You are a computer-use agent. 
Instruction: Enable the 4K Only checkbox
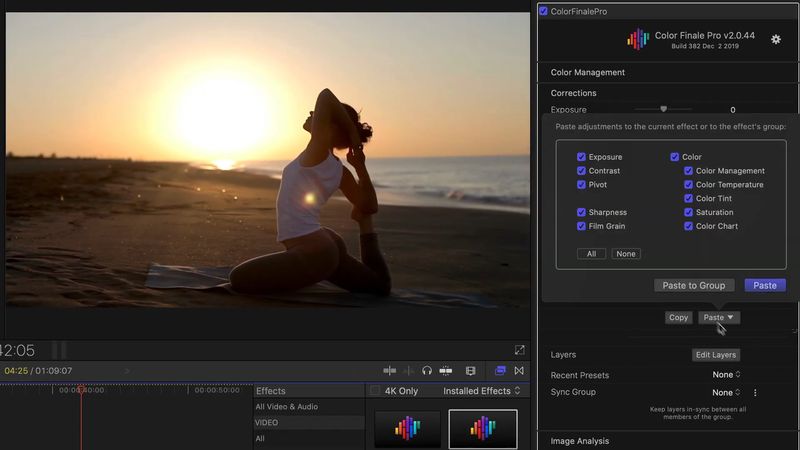[375, 391]
